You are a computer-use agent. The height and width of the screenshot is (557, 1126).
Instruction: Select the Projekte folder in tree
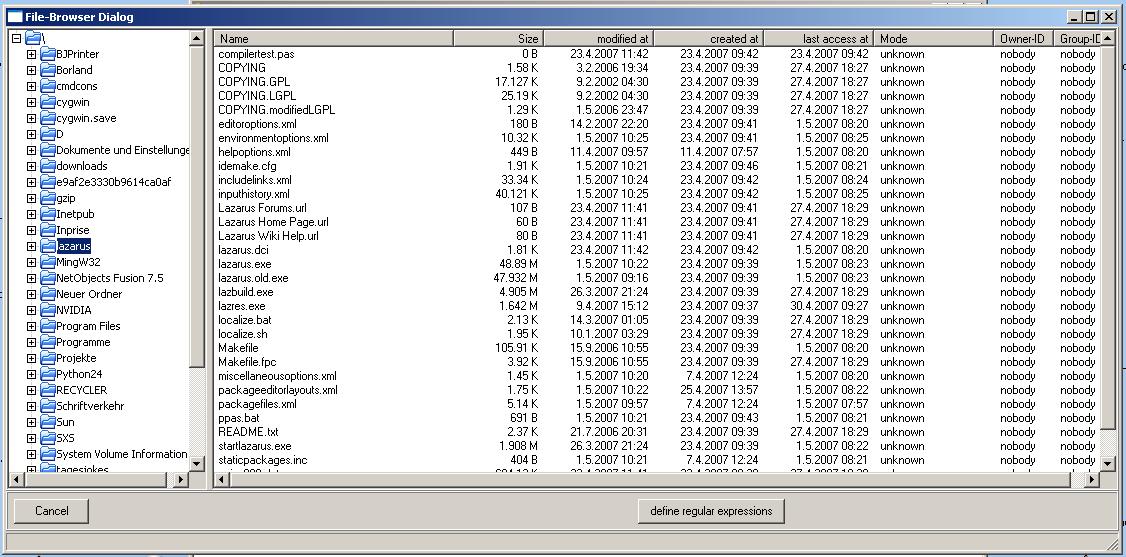coord(76,358)
